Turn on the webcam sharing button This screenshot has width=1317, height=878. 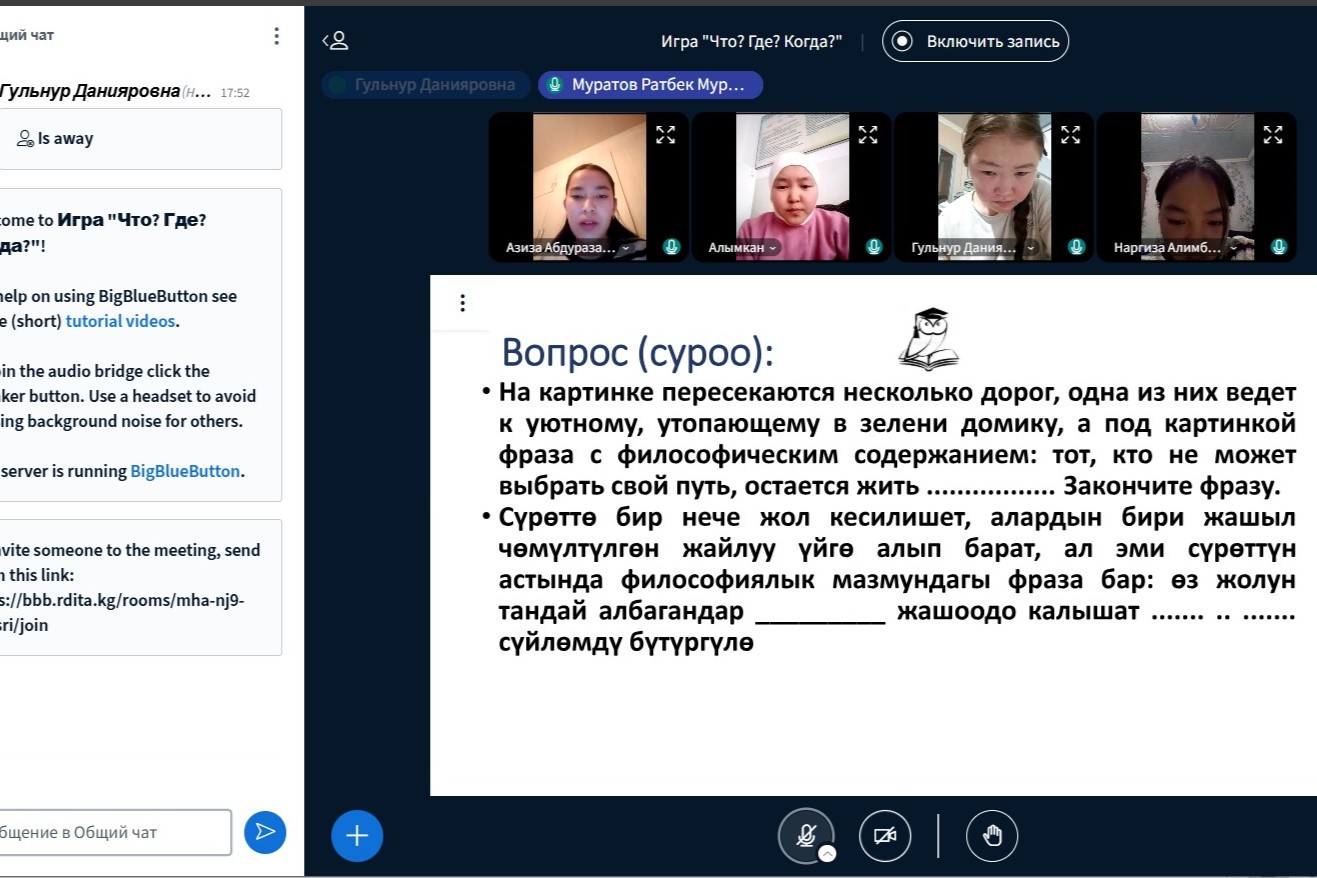pyautogui.click(x=885, y=836)
